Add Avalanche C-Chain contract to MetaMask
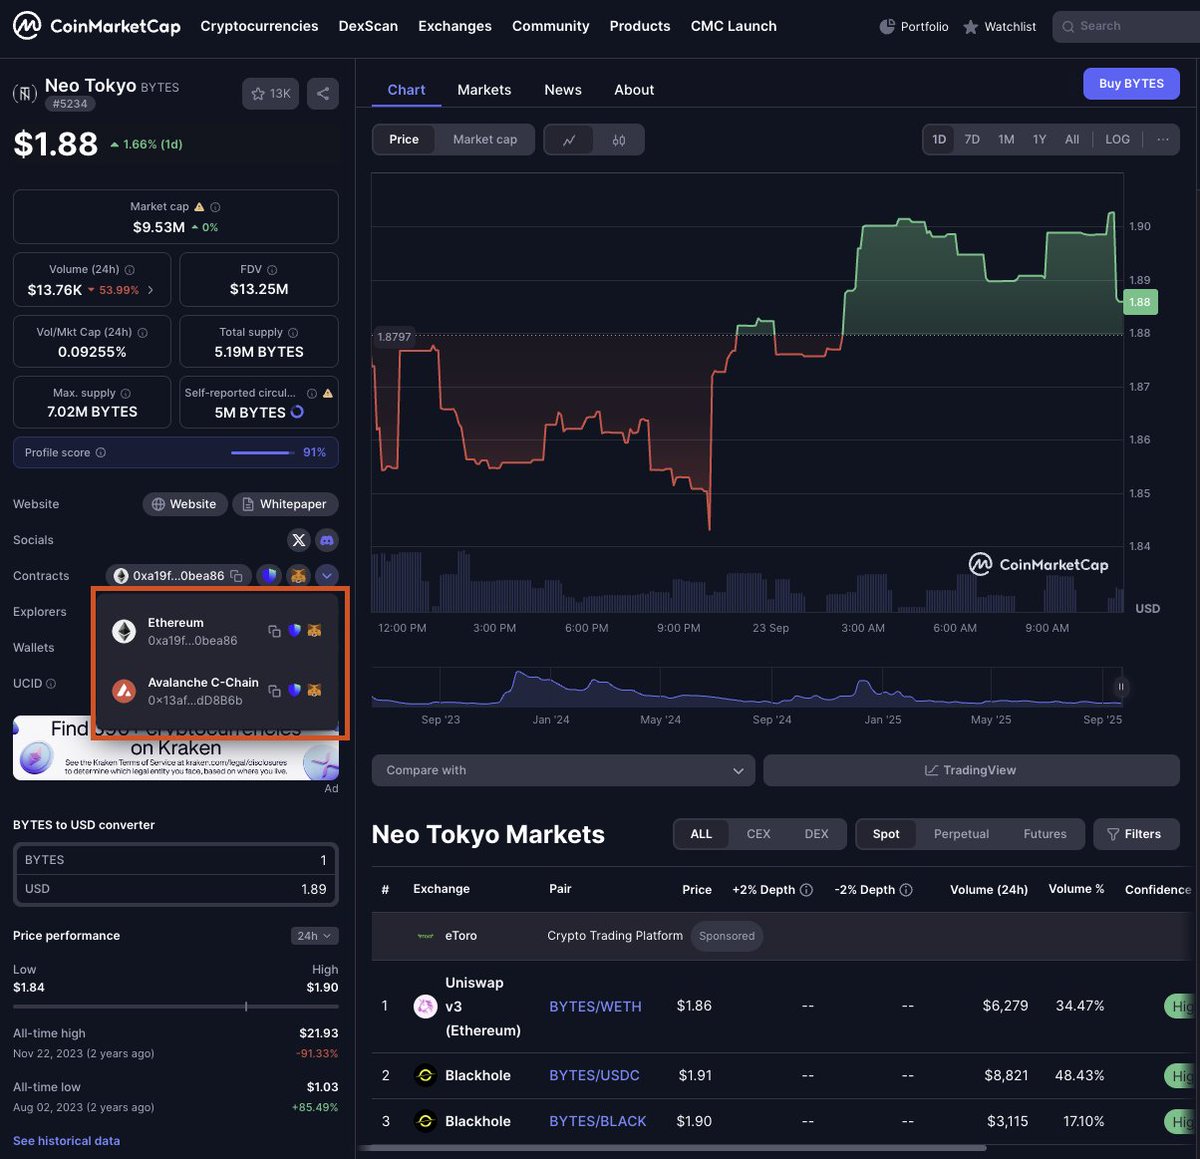The image size is (1200, 1159). click(x=314, y=691)
